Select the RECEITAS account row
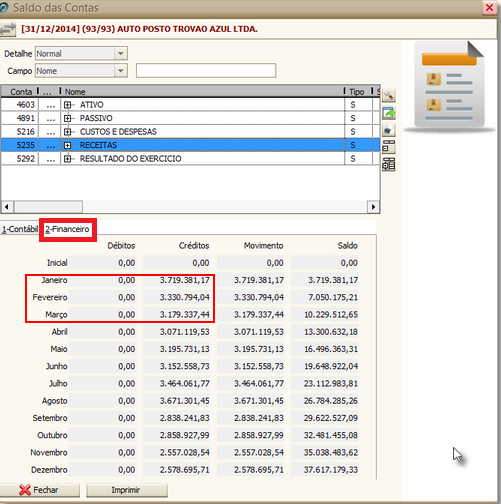The height and width of the screenshot is (504, 501). point(190,145)
